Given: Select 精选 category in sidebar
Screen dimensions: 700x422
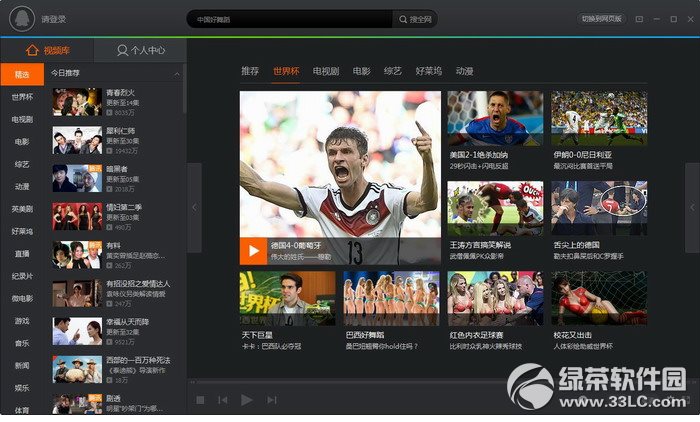Looking at the screenshot, I should (x=22, y=74).
